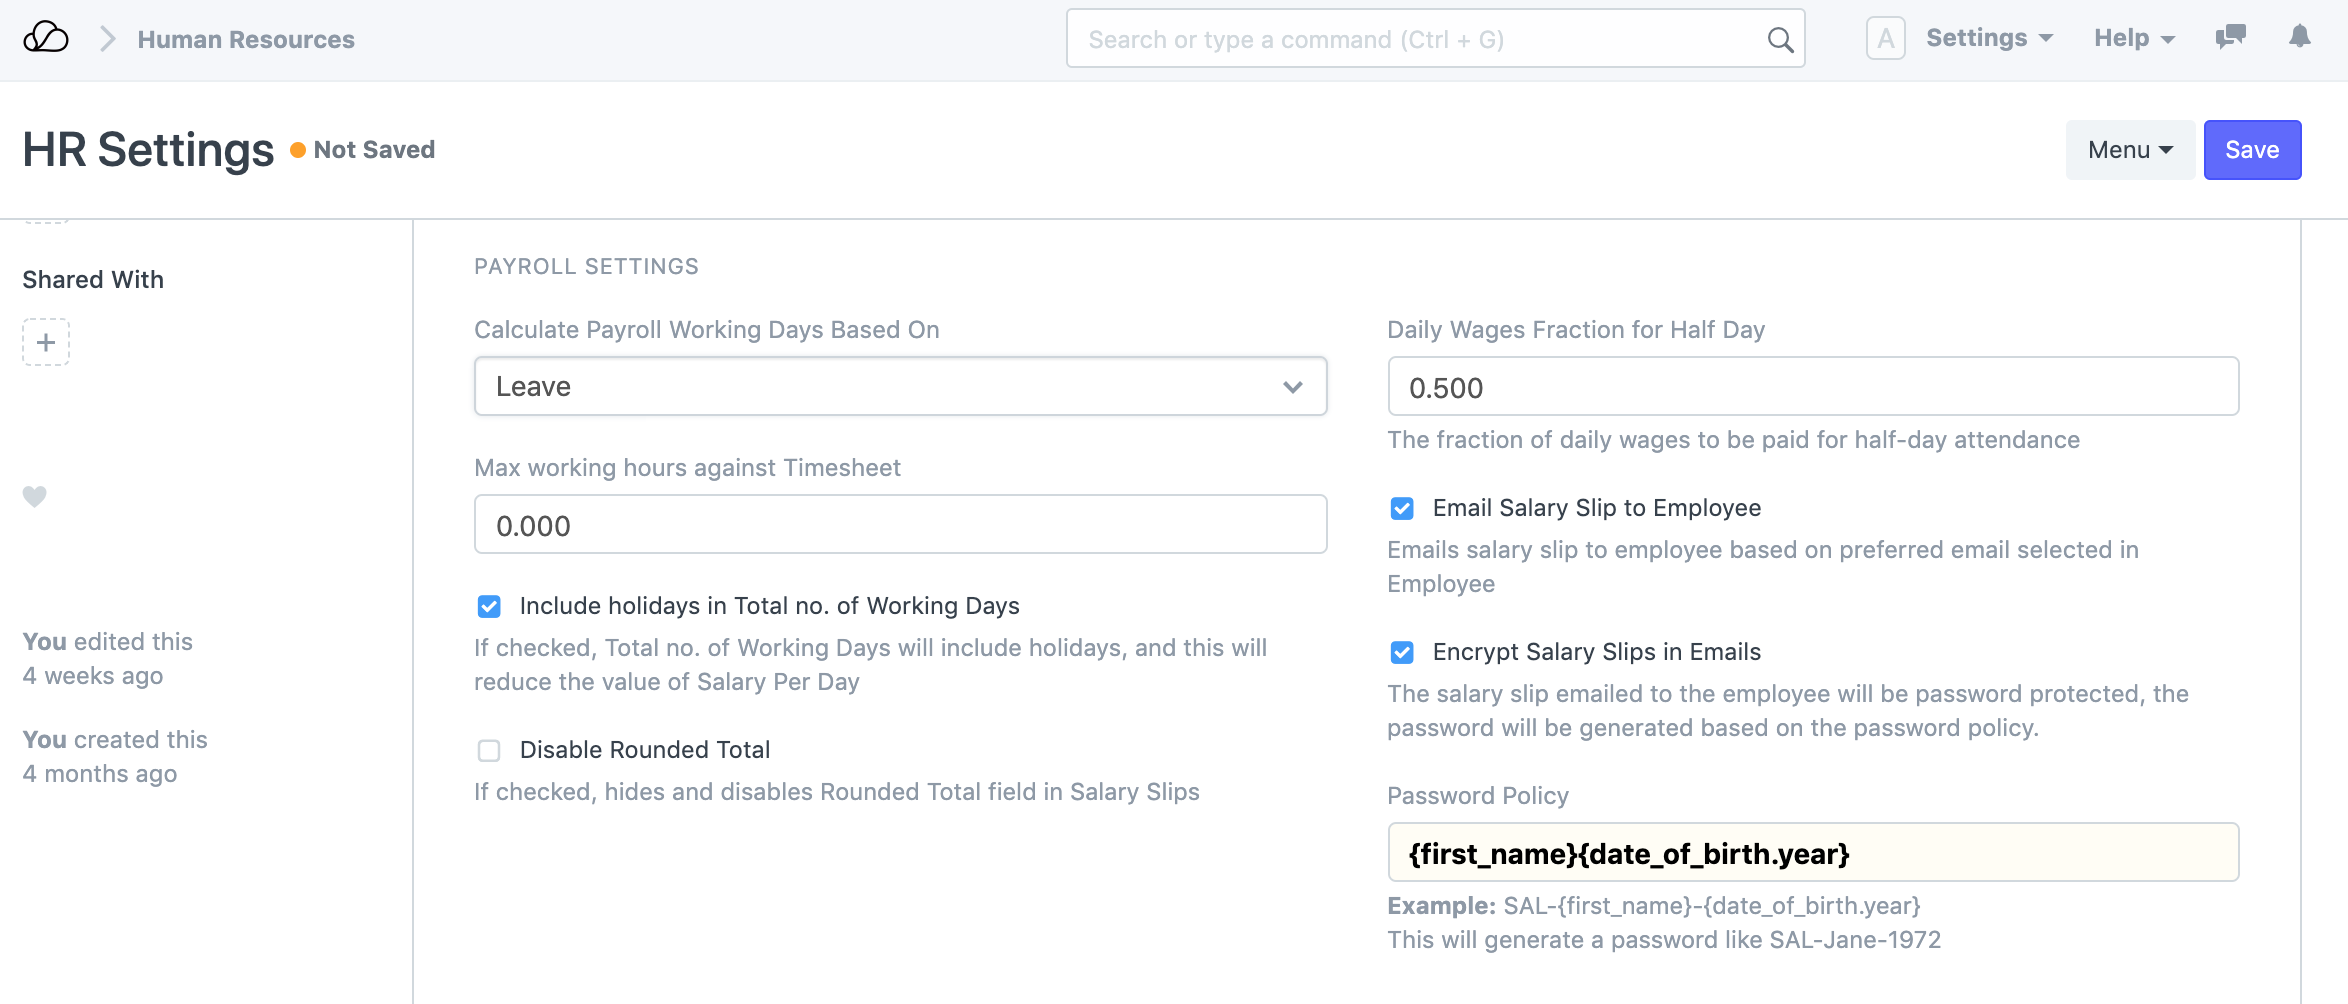Click the heart like icon
Screen dimensions: 2348x1004
35,496
